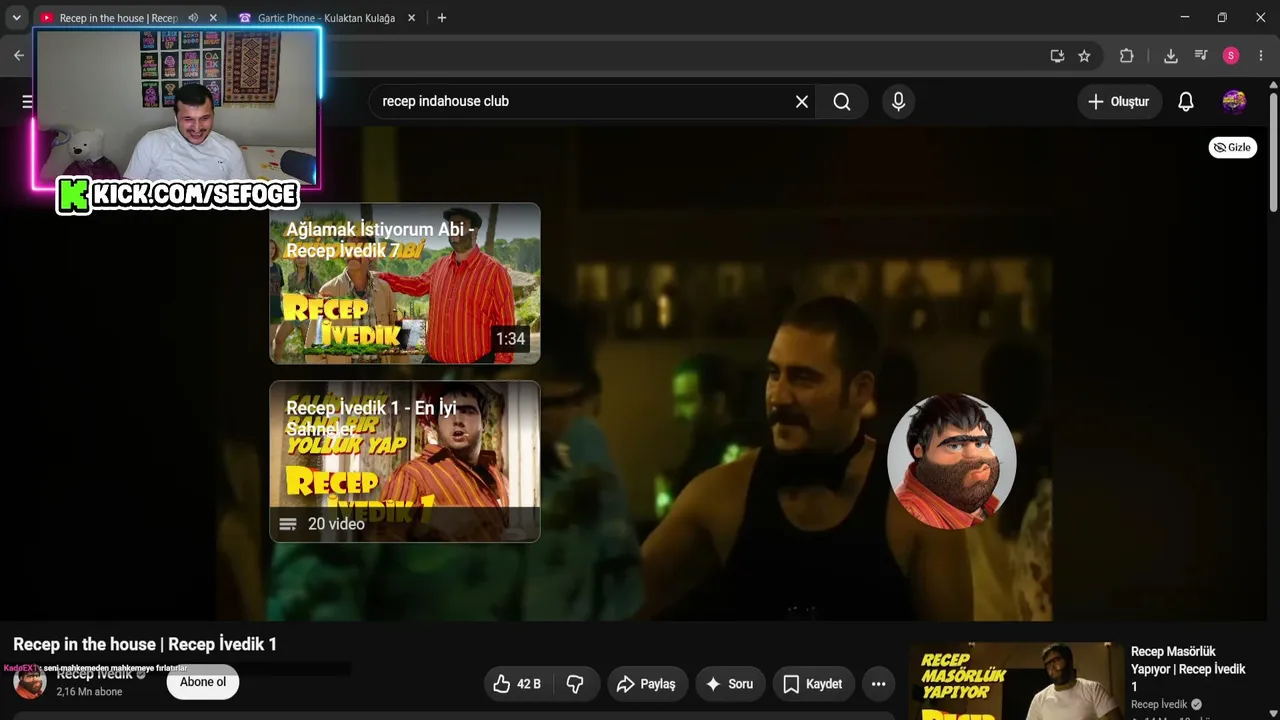Restore down the Chrome window
Image resolution: width=1280 pixels, height=720 pixels.
[1222, 17]
